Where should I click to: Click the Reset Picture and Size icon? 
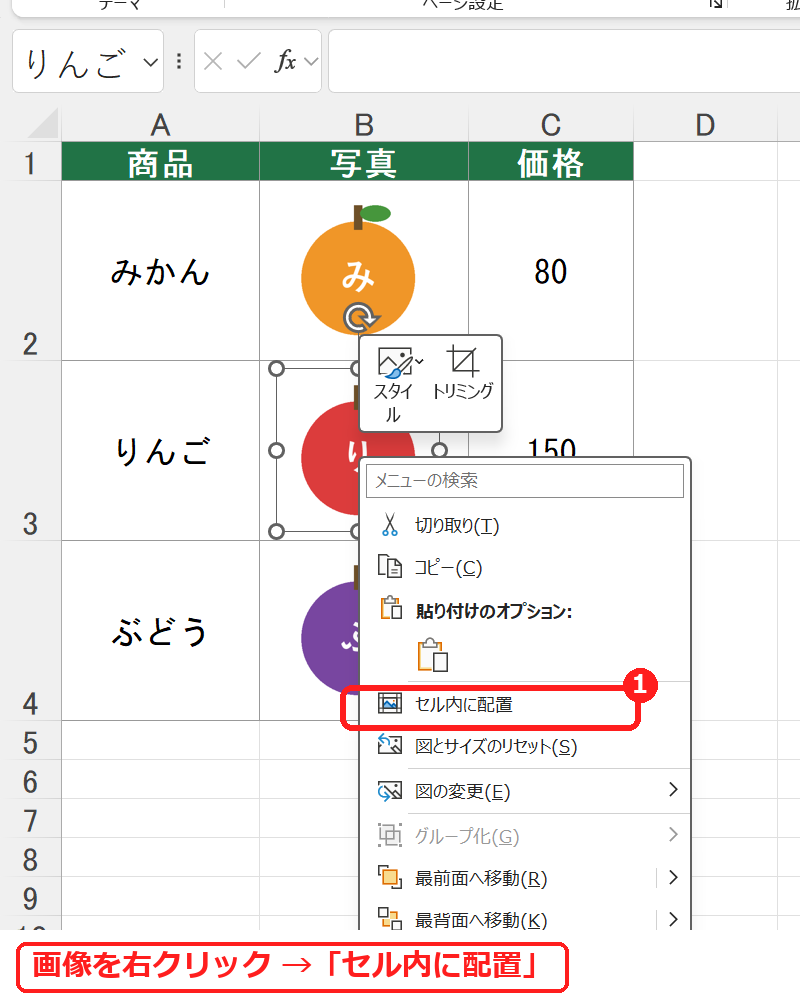click(x=390, y=744)
